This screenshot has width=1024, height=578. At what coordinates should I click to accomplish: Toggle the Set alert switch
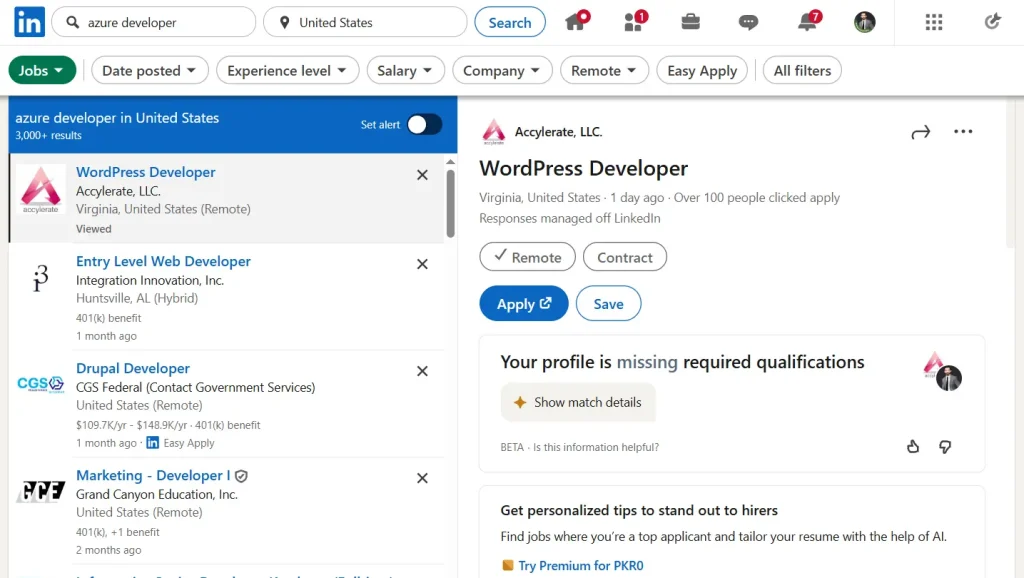pos(424,124)
